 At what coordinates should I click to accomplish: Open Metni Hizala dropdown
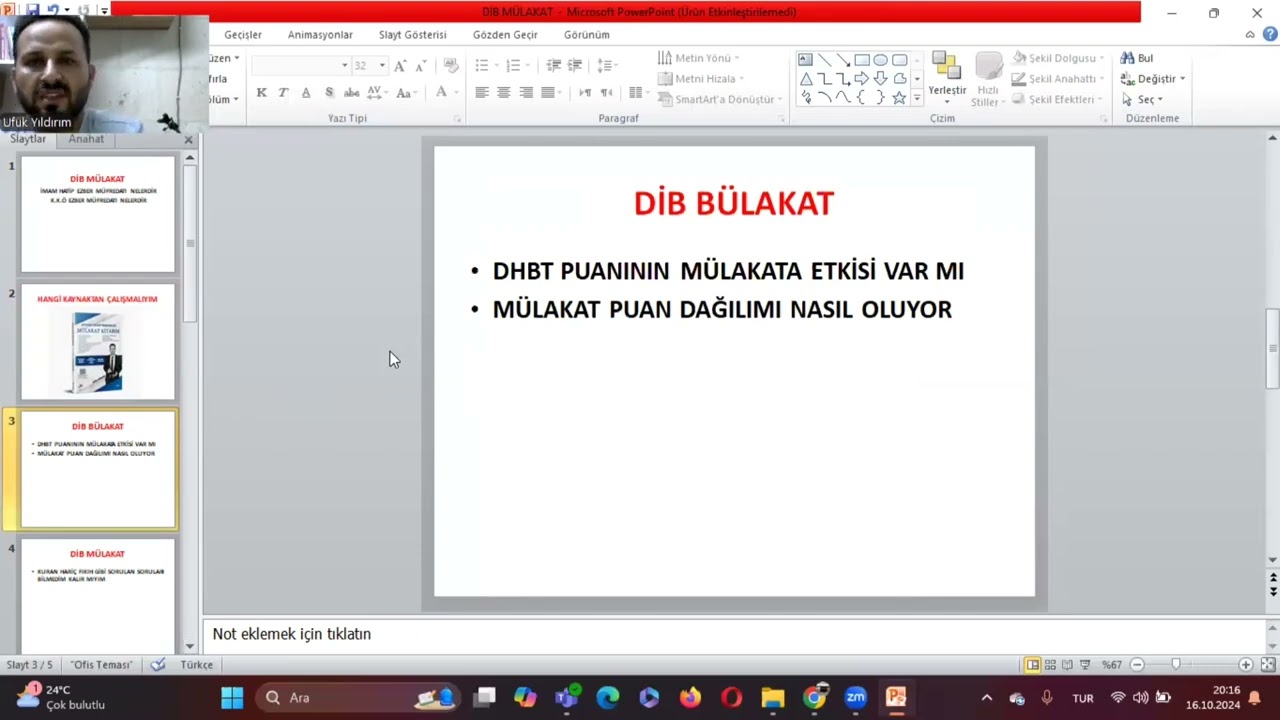700,79
